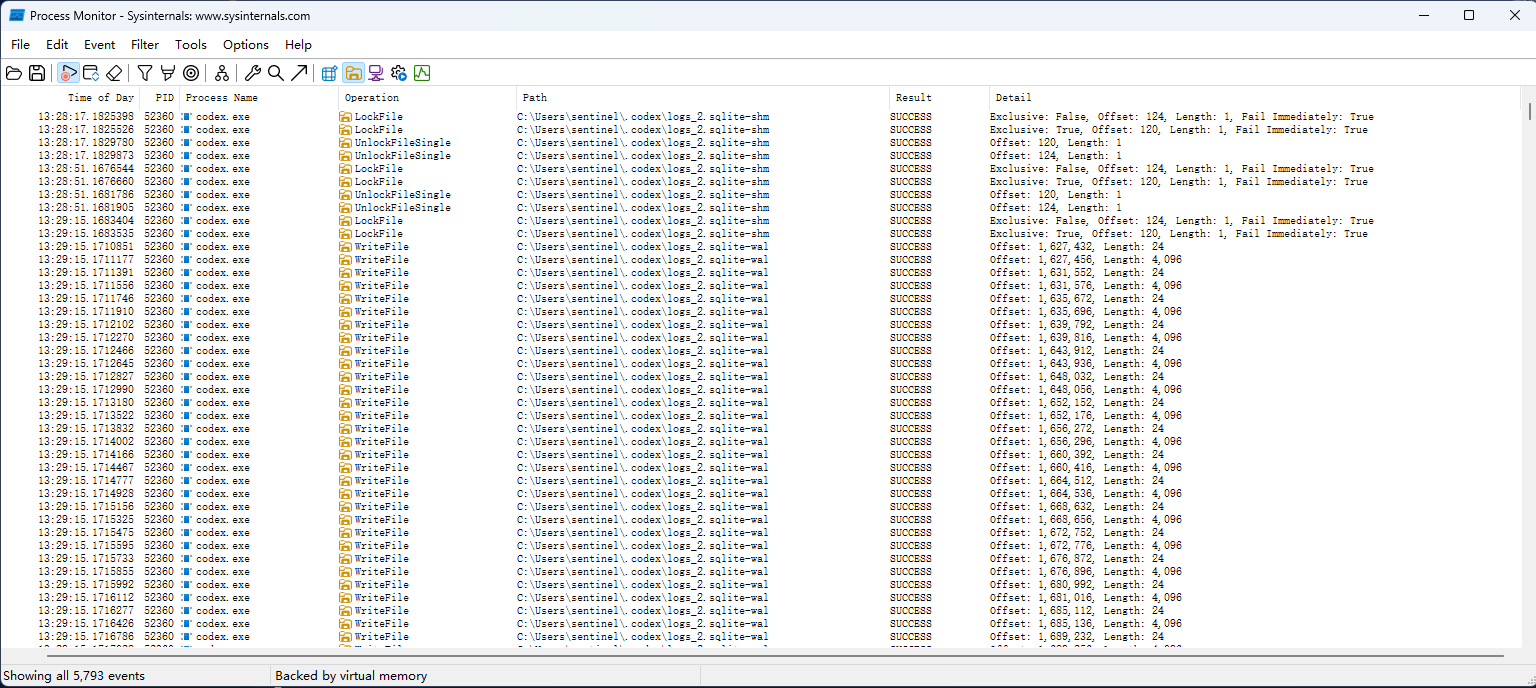Click the Open log file toolbar icon
The image size is (1536, 688).
click(x=14, y=73)
